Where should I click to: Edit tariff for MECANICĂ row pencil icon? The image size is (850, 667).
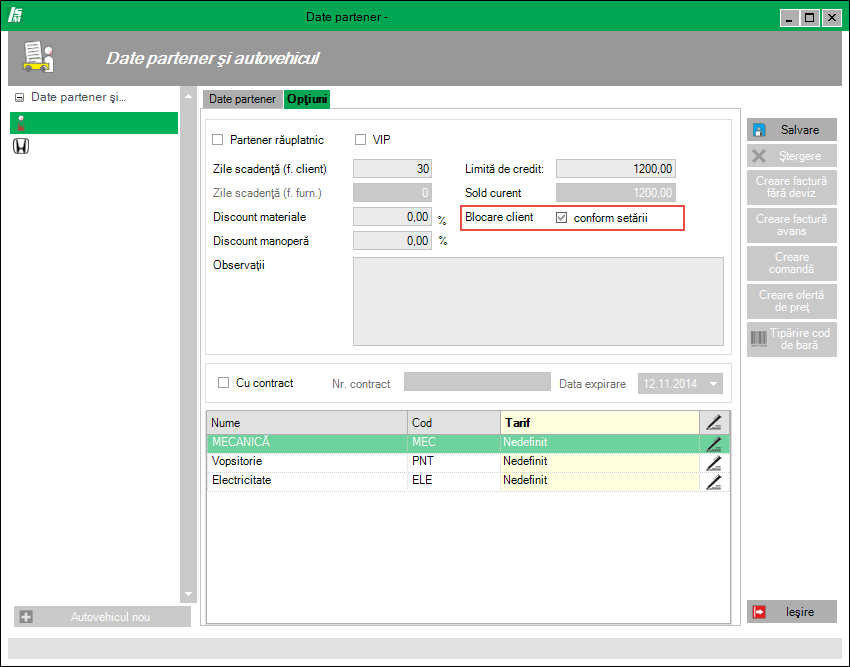(714, 444)
